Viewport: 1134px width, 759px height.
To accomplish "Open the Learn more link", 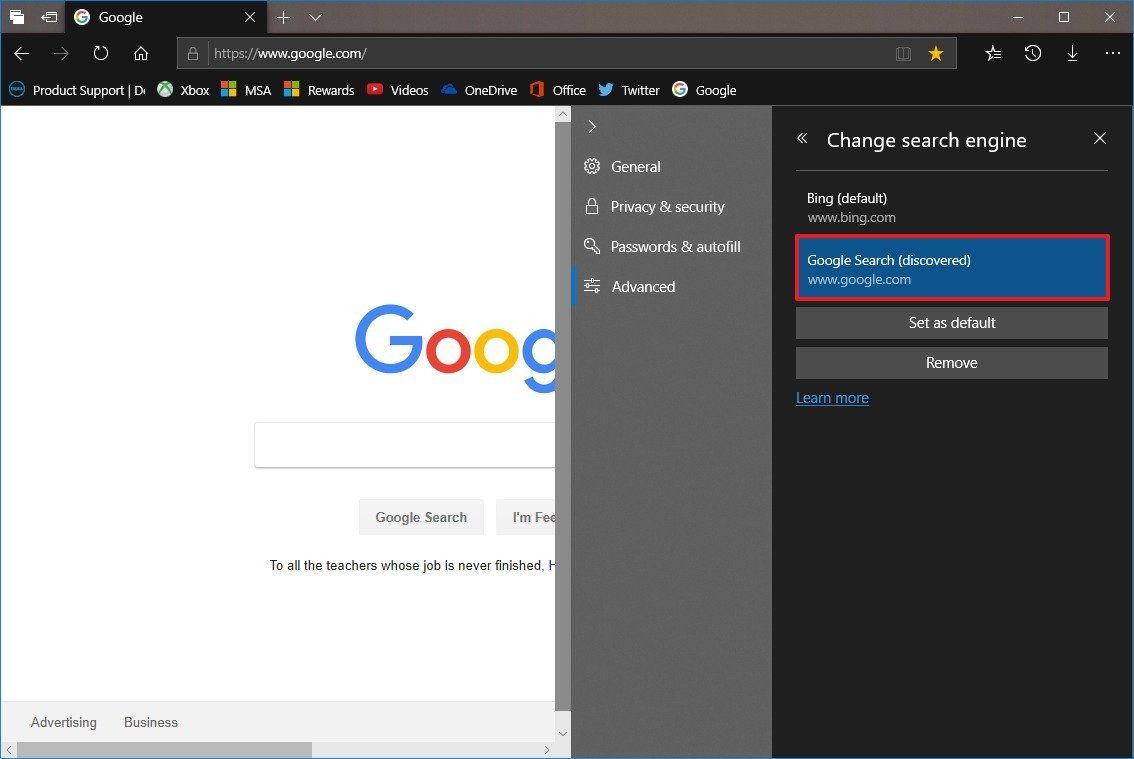I will [x=832, y=397].
